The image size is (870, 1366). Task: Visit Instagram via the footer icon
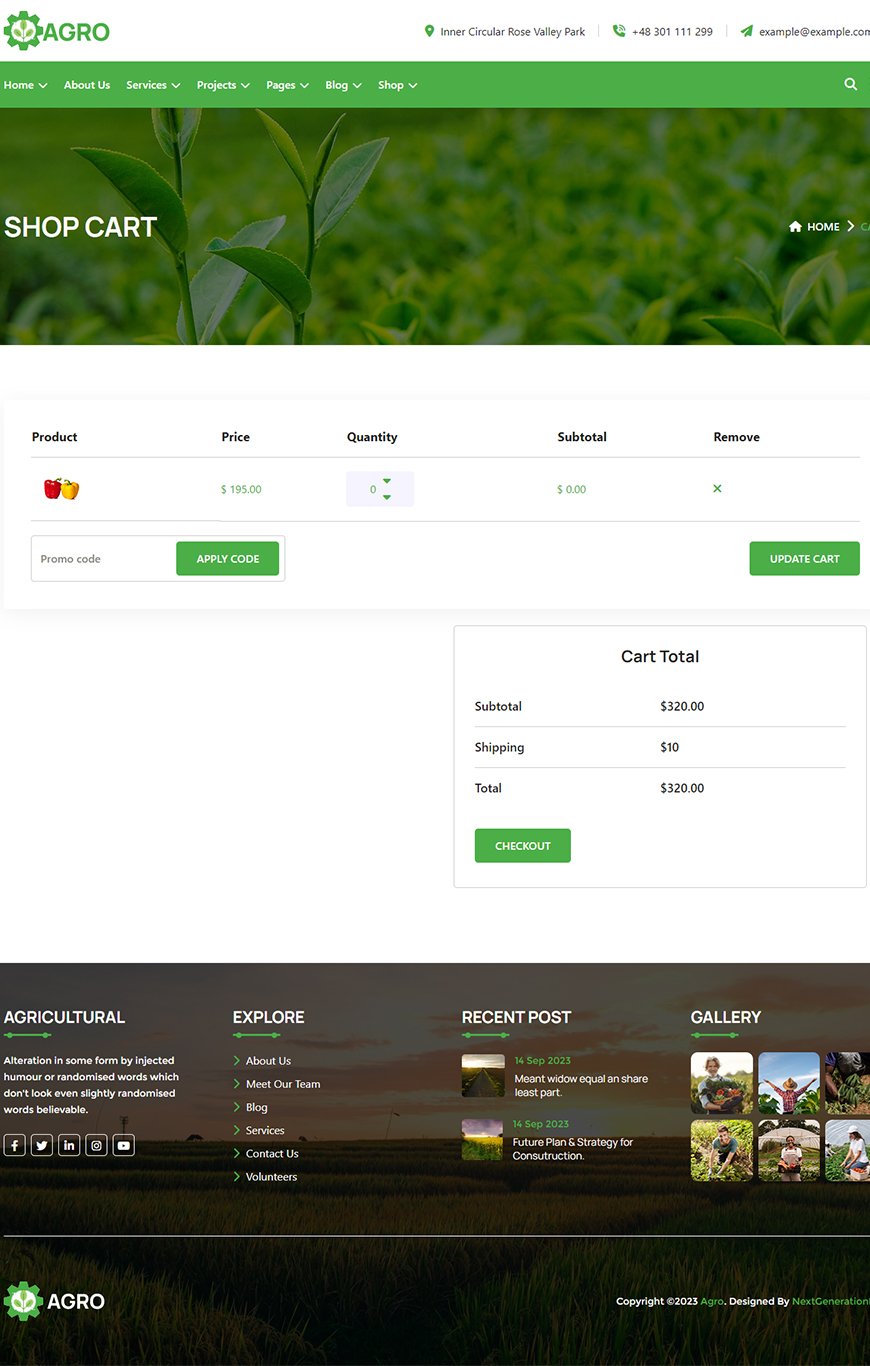[96, 1145]
